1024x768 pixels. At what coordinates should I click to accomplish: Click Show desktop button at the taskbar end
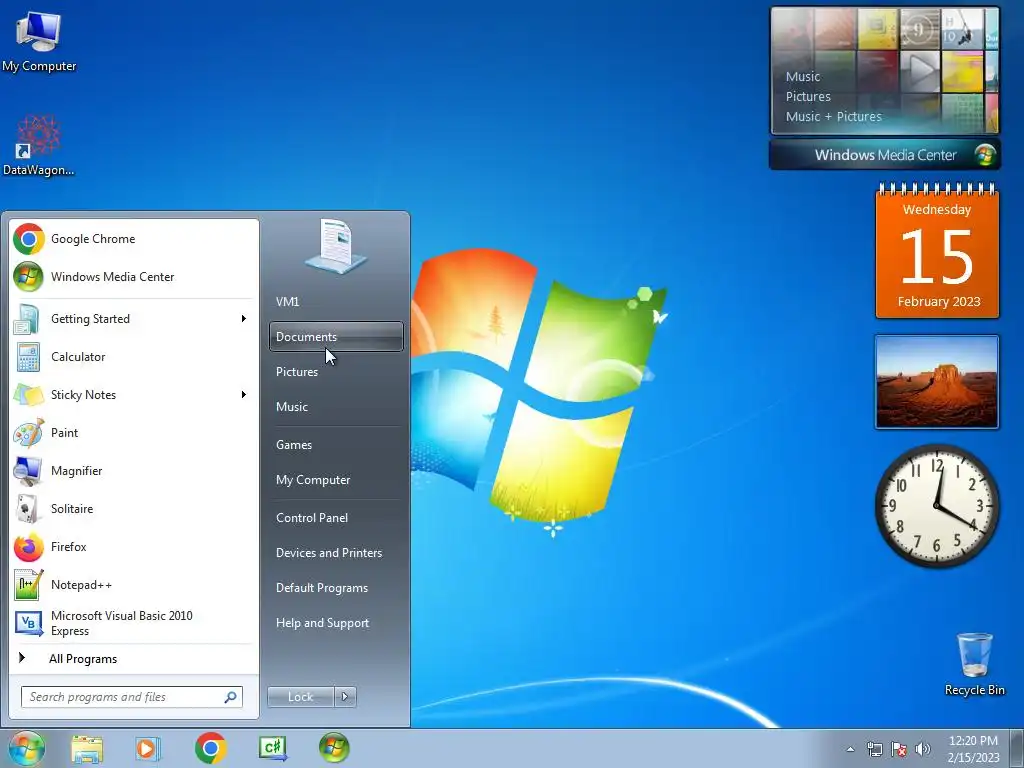coord(1017,748)
